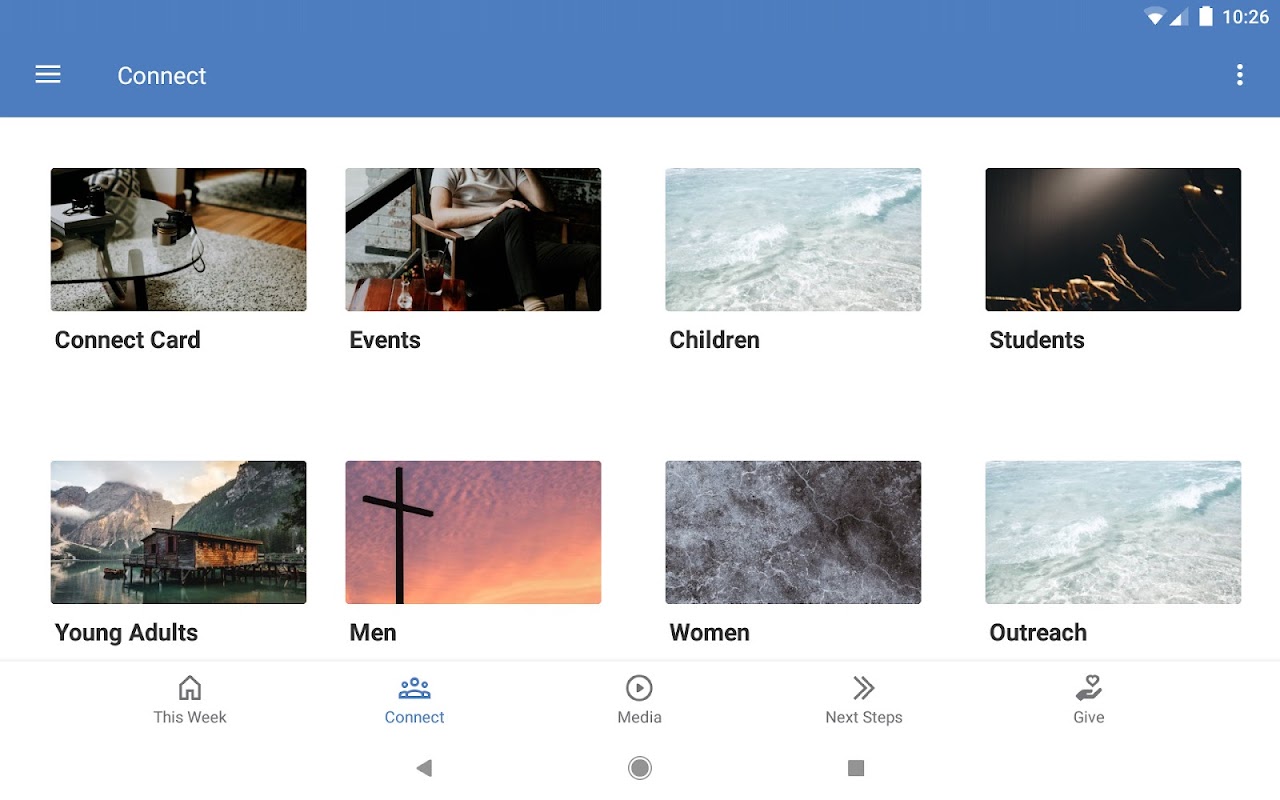
Task: Switch to the Next Steps tab label
Action: point(864,717)
